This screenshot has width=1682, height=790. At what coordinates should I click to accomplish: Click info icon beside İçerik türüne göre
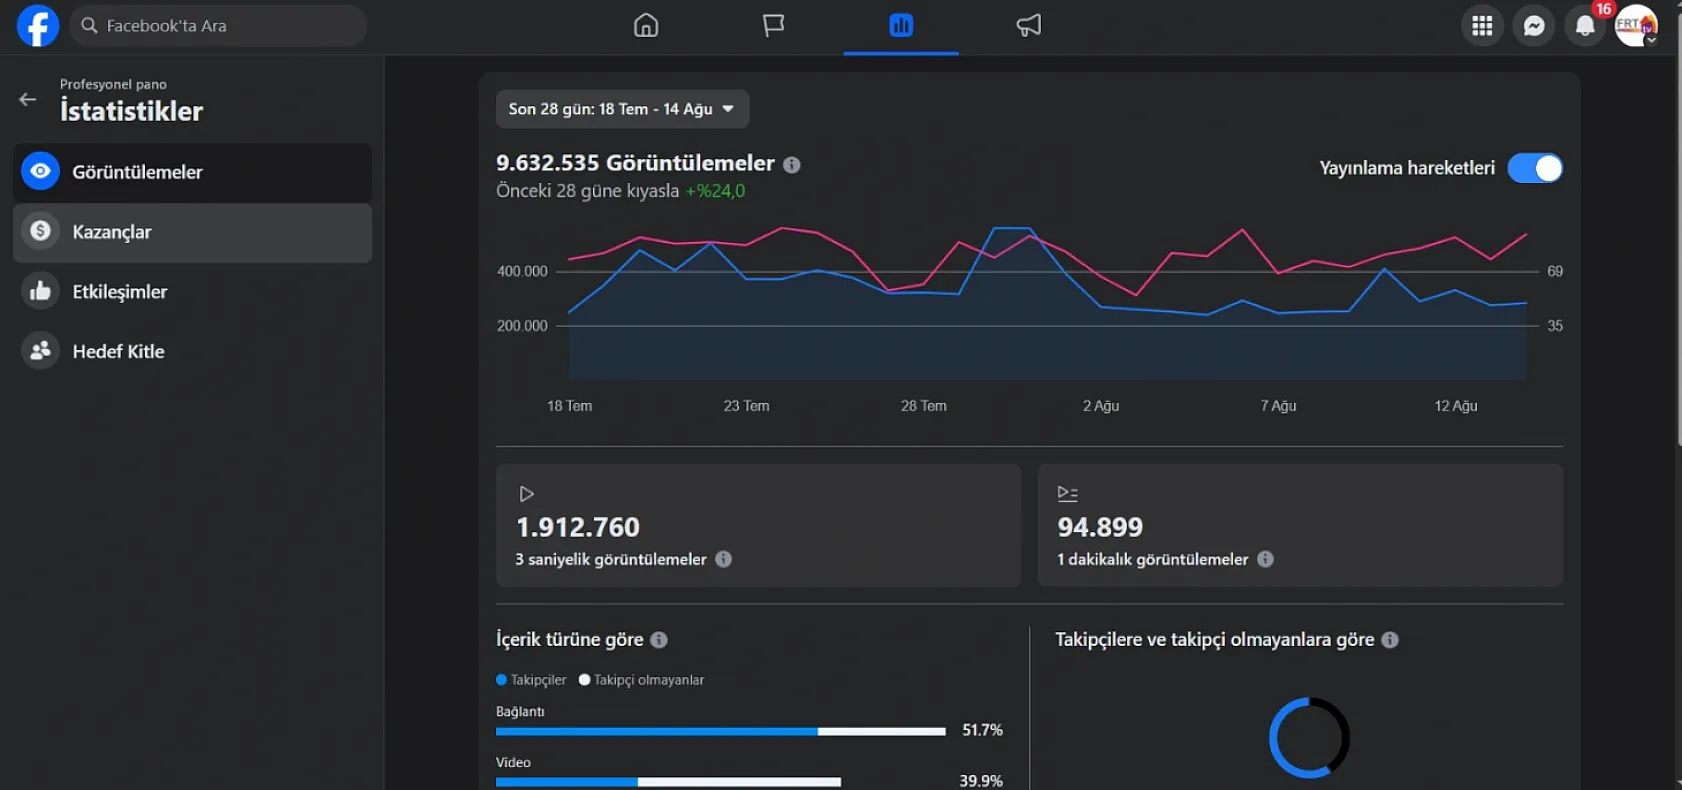[x=659, y=640]
